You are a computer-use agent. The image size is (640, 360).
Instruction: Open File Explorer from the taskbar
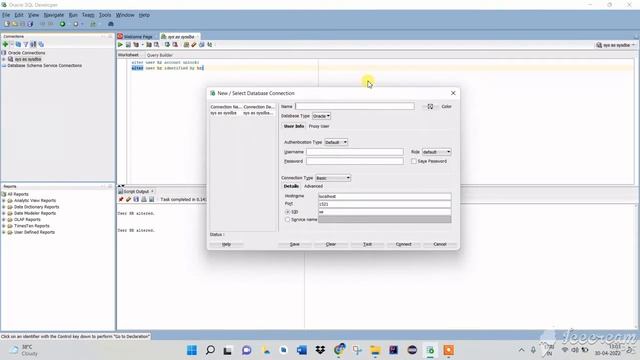click(x=375, y=350)
